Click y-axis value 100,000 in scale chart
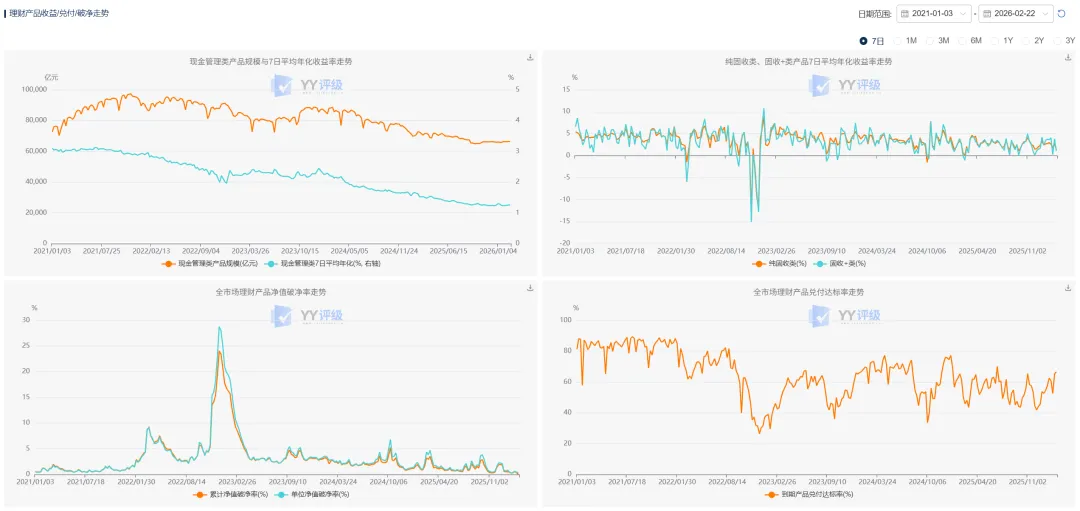Screen dimensions: 1080x511 (35, 90)
